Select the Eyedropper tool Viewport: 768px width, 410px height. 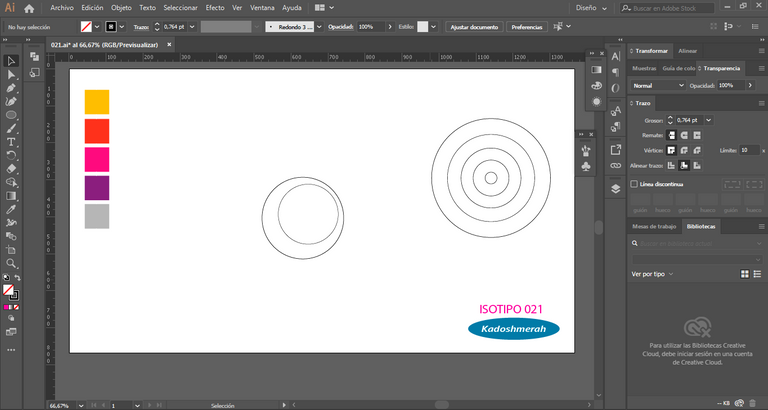pos(11,209)
